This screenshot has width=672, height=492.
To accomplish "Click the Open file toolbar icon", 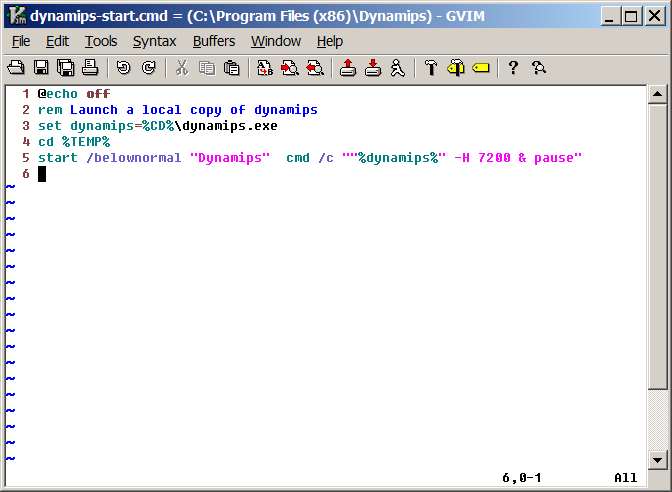I will tap(16, 68).
